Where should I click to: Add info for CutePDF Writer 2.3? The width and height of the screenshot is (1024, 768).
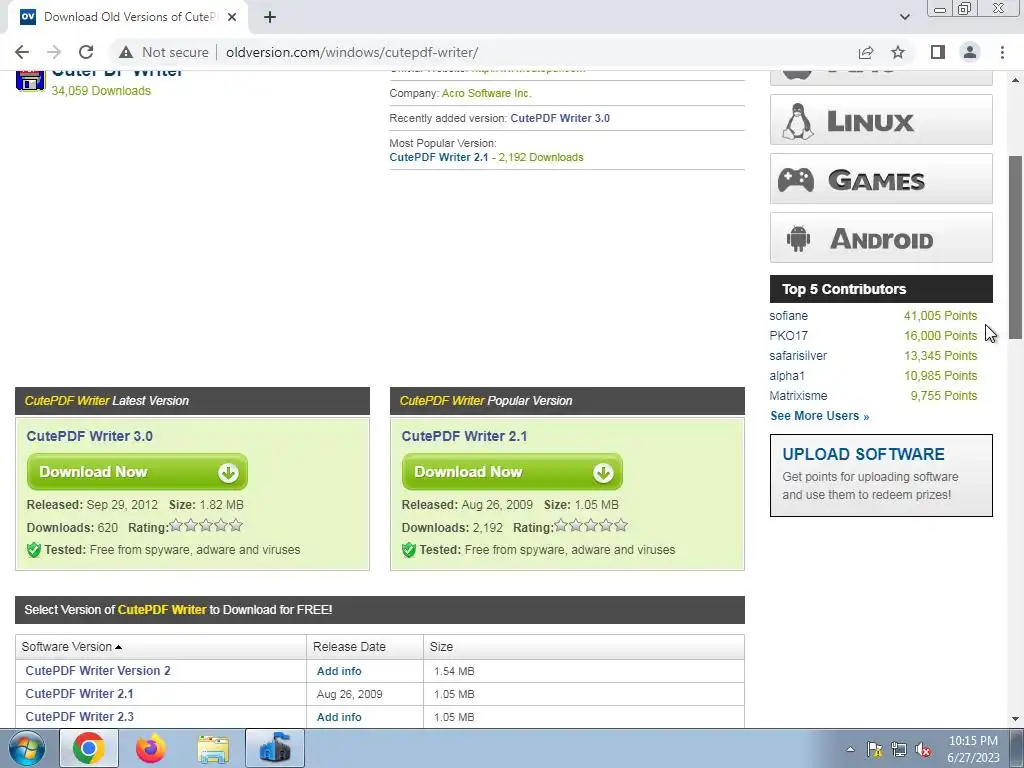pyautogui.click(x=339, y=717)
